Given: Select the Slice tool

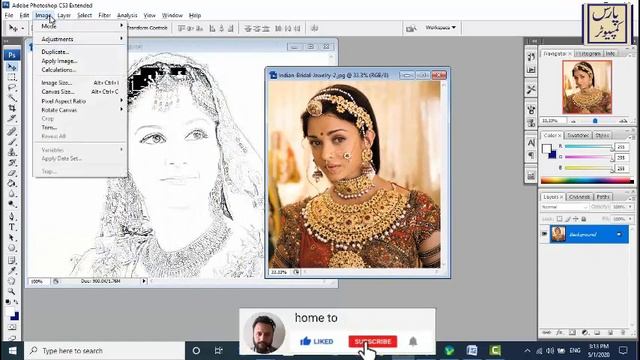Looking at the screenshot, I should (12, 118).
